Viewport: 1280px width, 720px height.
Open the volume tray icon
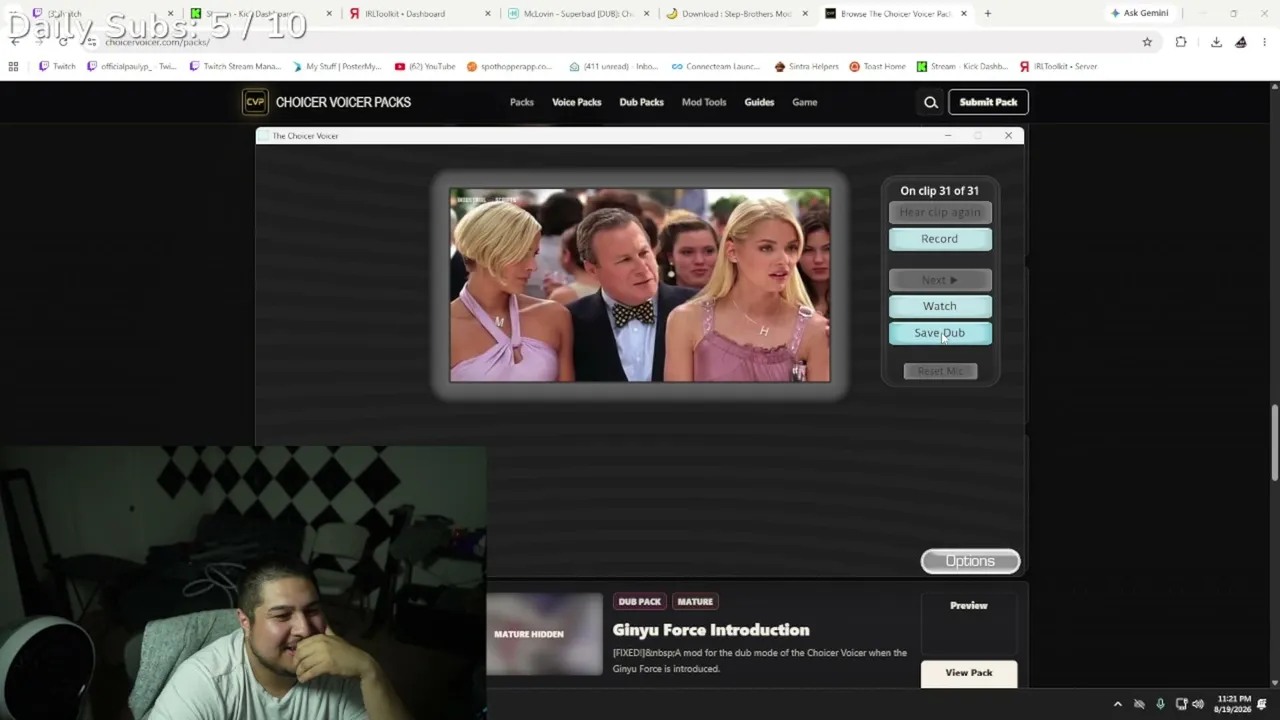[x=1198, y=704]
